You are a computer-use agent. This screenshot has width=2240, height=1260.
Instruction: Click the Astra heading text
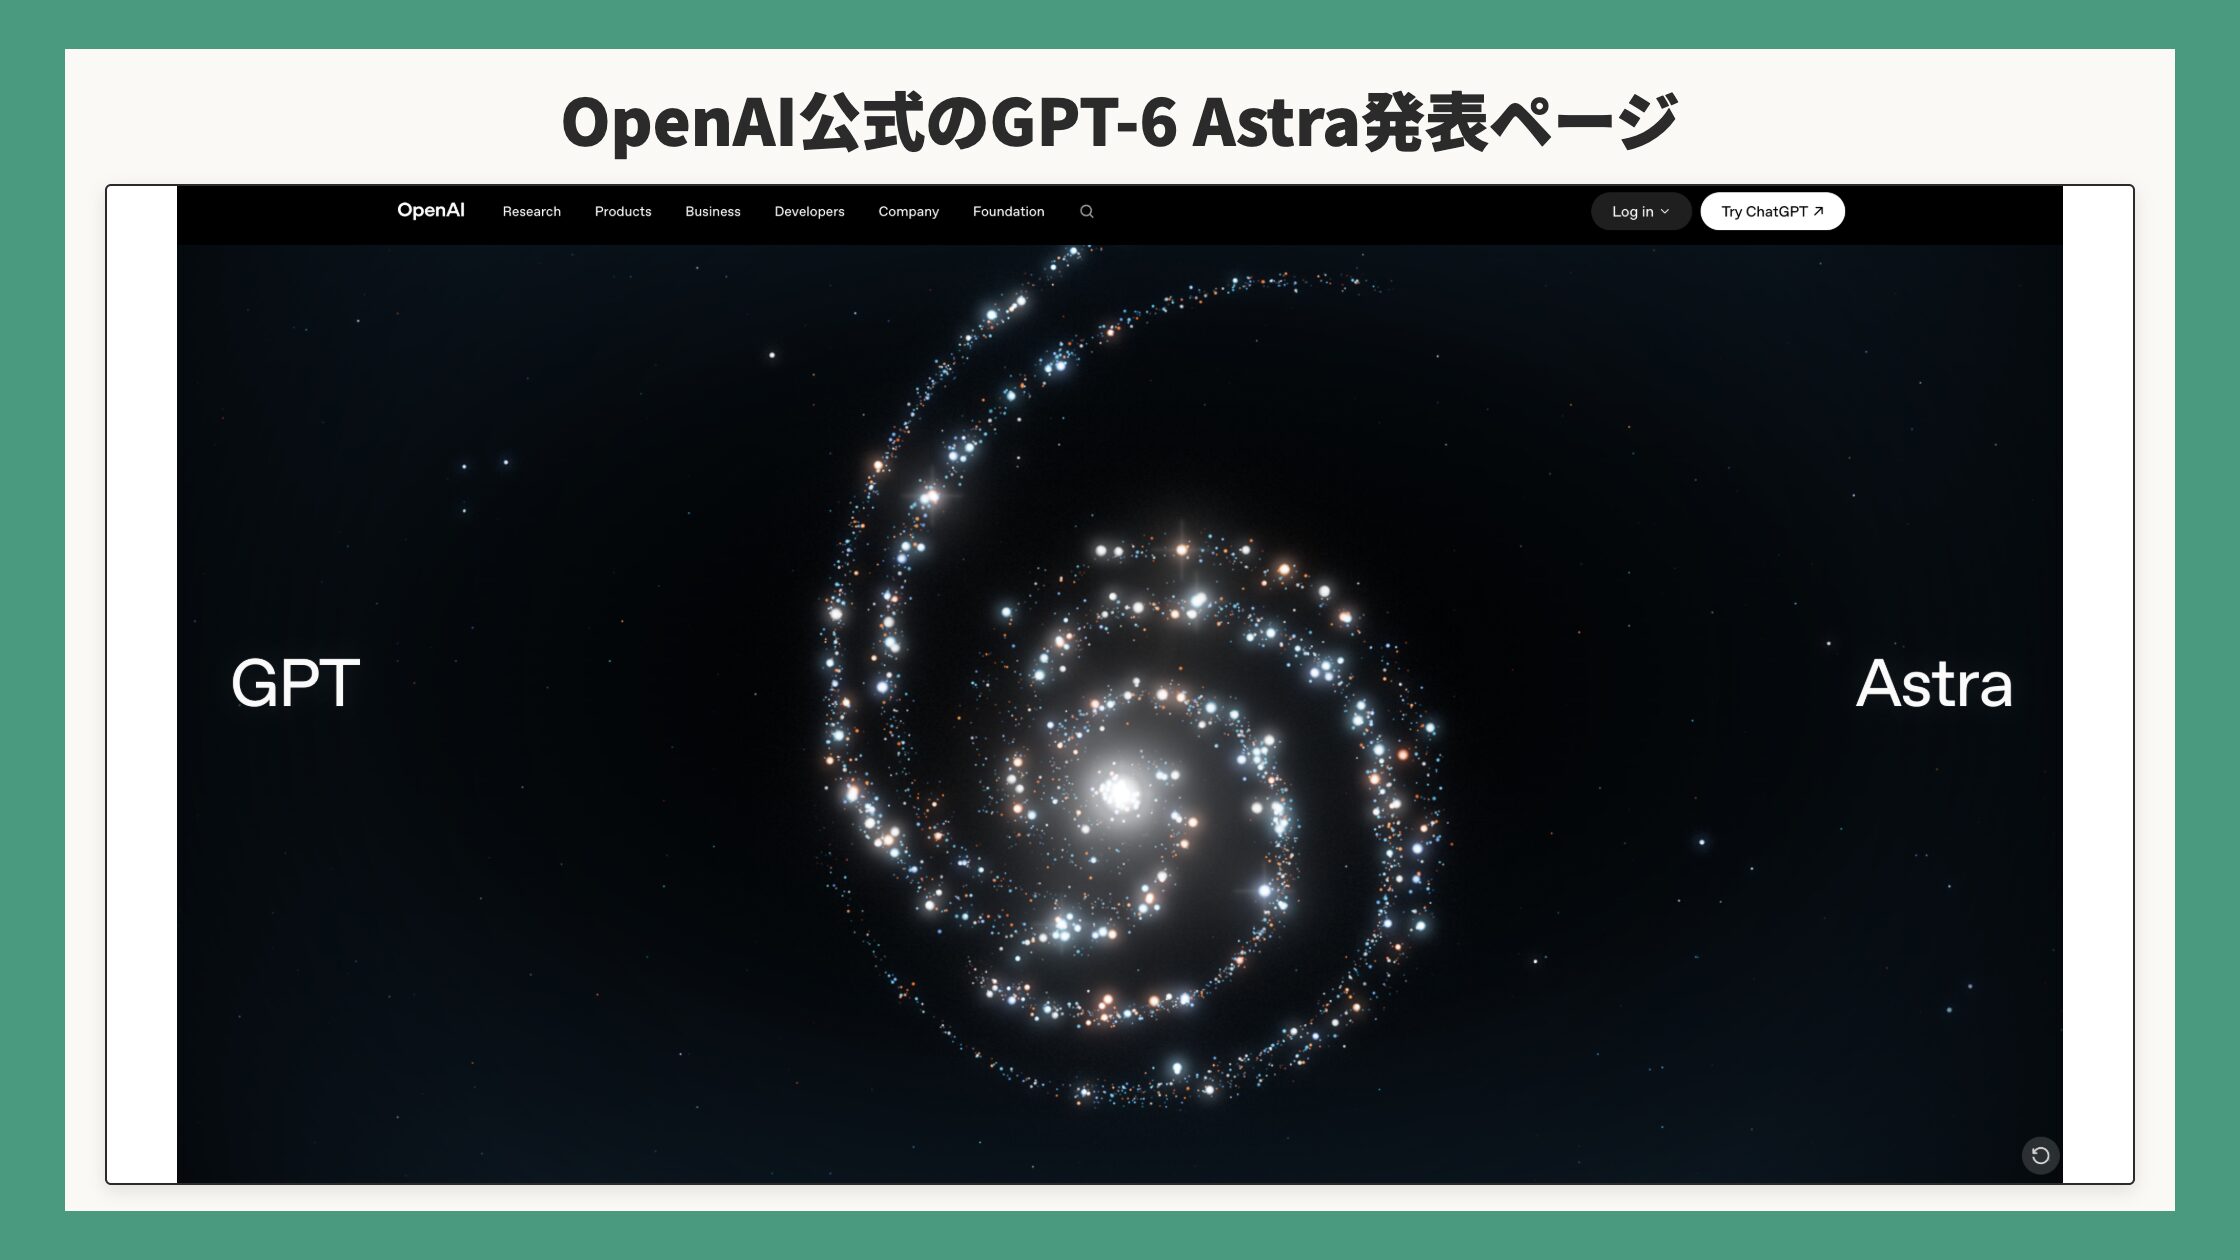(x=1934, y=684)
